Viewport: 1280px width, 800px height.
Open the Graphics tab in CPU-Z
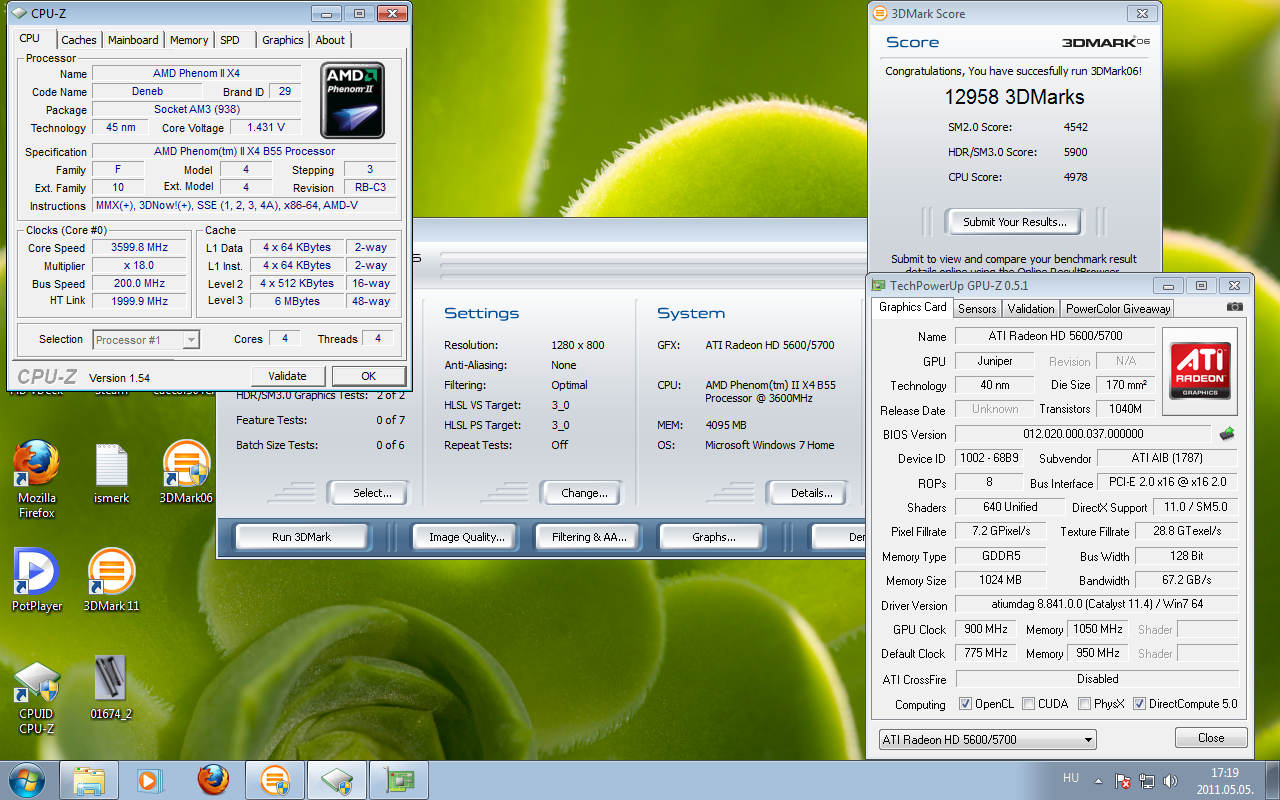(x=283, y=40)
